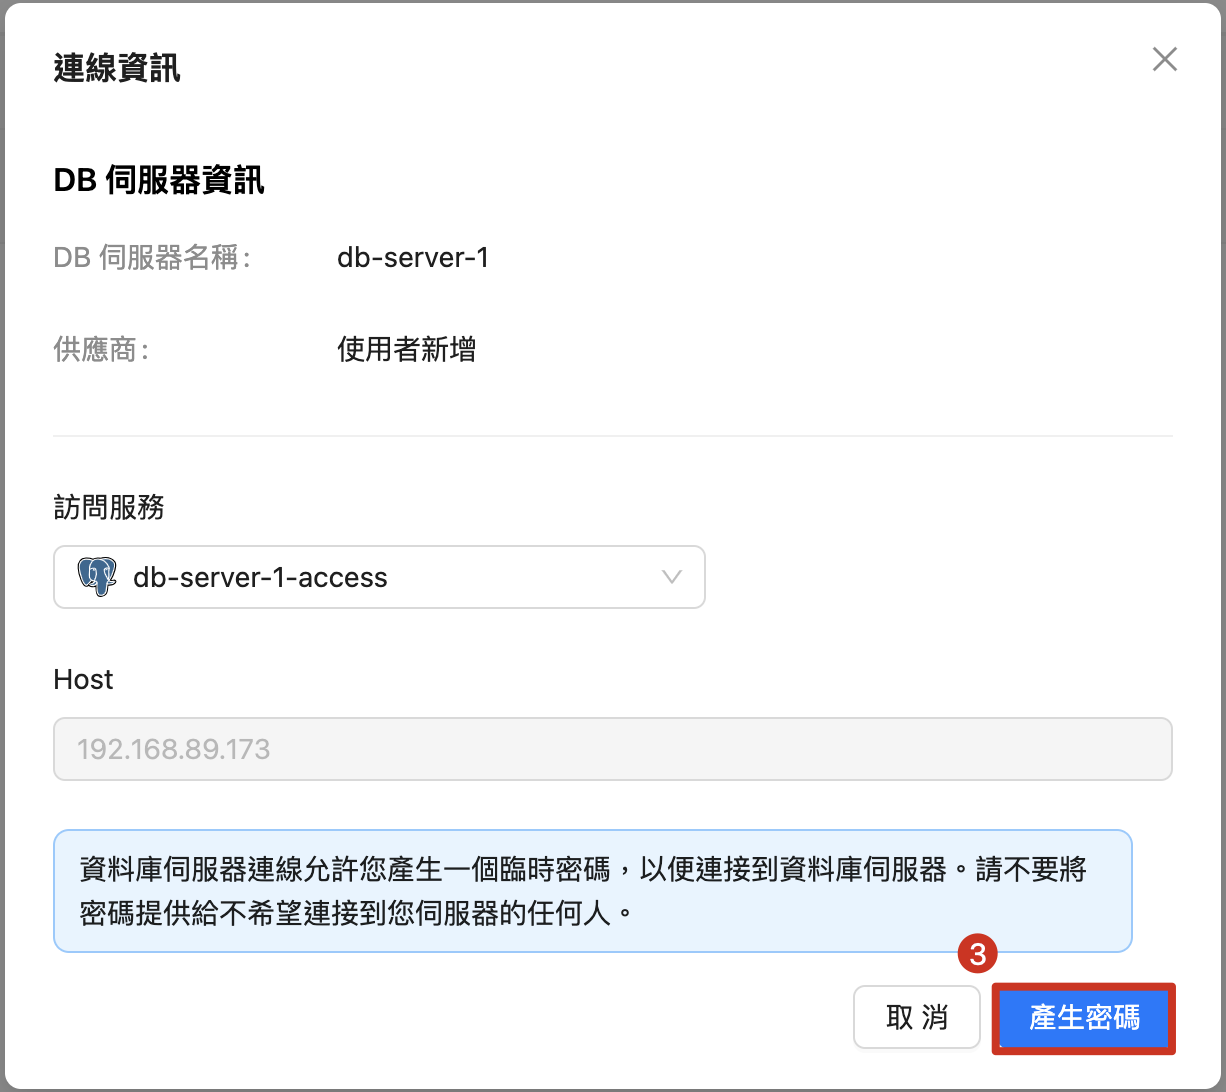Click the blue 產生密碼 button
The width and height of the screenshot is (1226, 1092).
coord(1084,1018)
